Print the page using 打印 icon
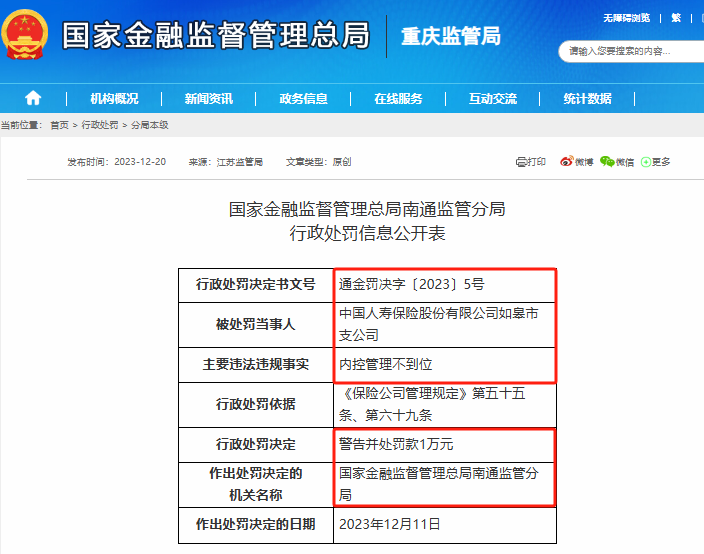 point(531,162)
